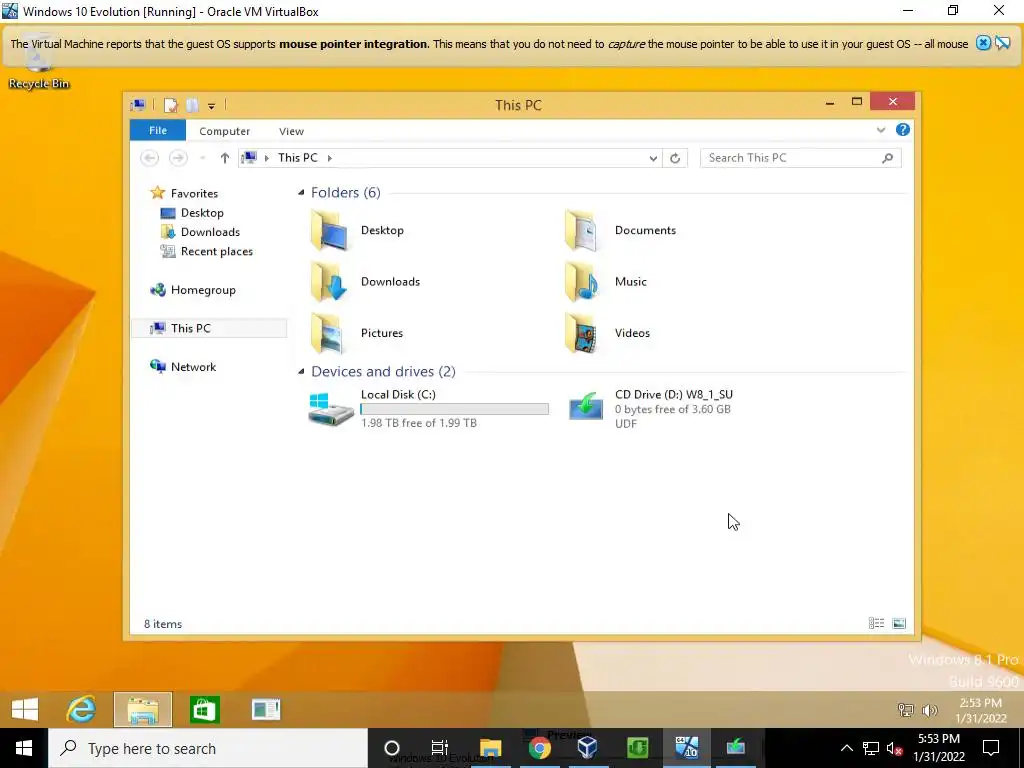Image resolution: width=1024 pixels, height=768 pixels.
Task: Show hidden icons in host tray
Action: [x=846, y=748]
